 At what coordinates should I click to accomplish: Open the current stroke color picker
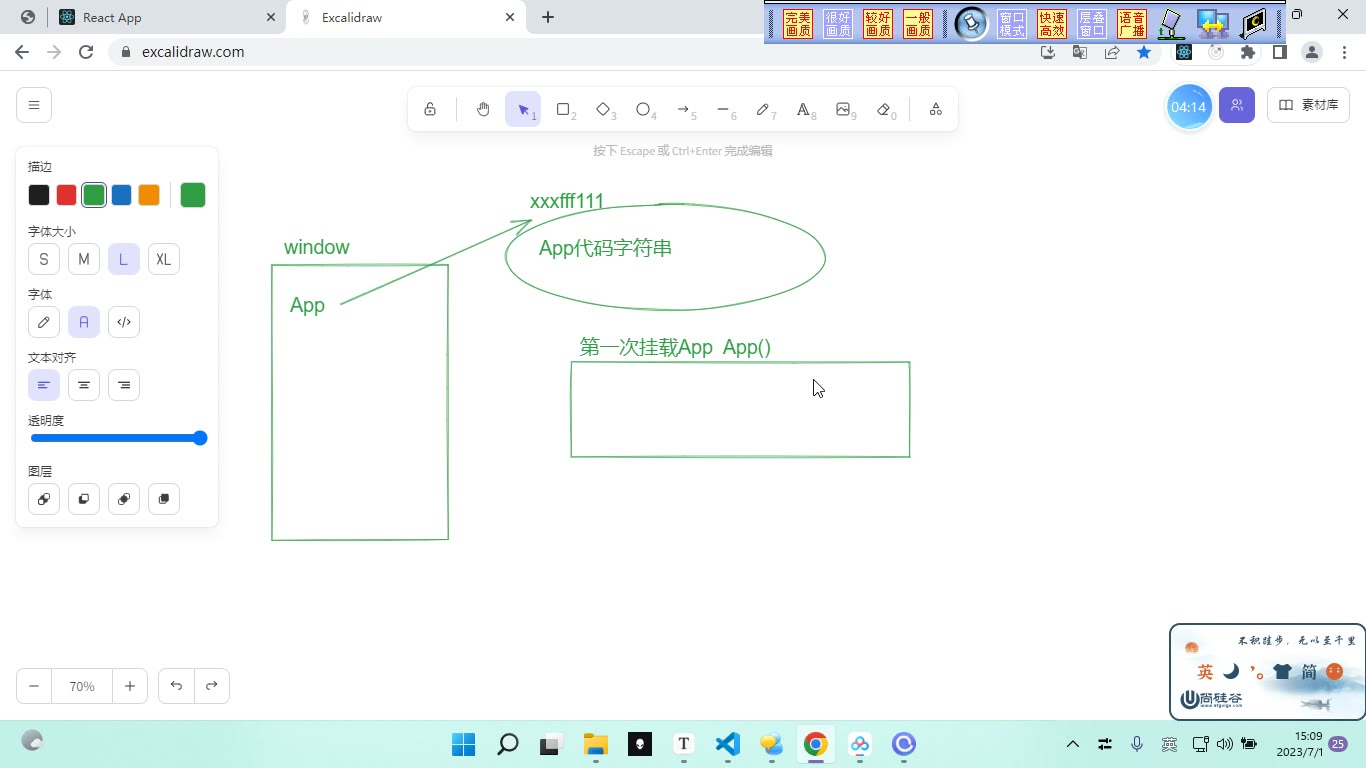193,195
